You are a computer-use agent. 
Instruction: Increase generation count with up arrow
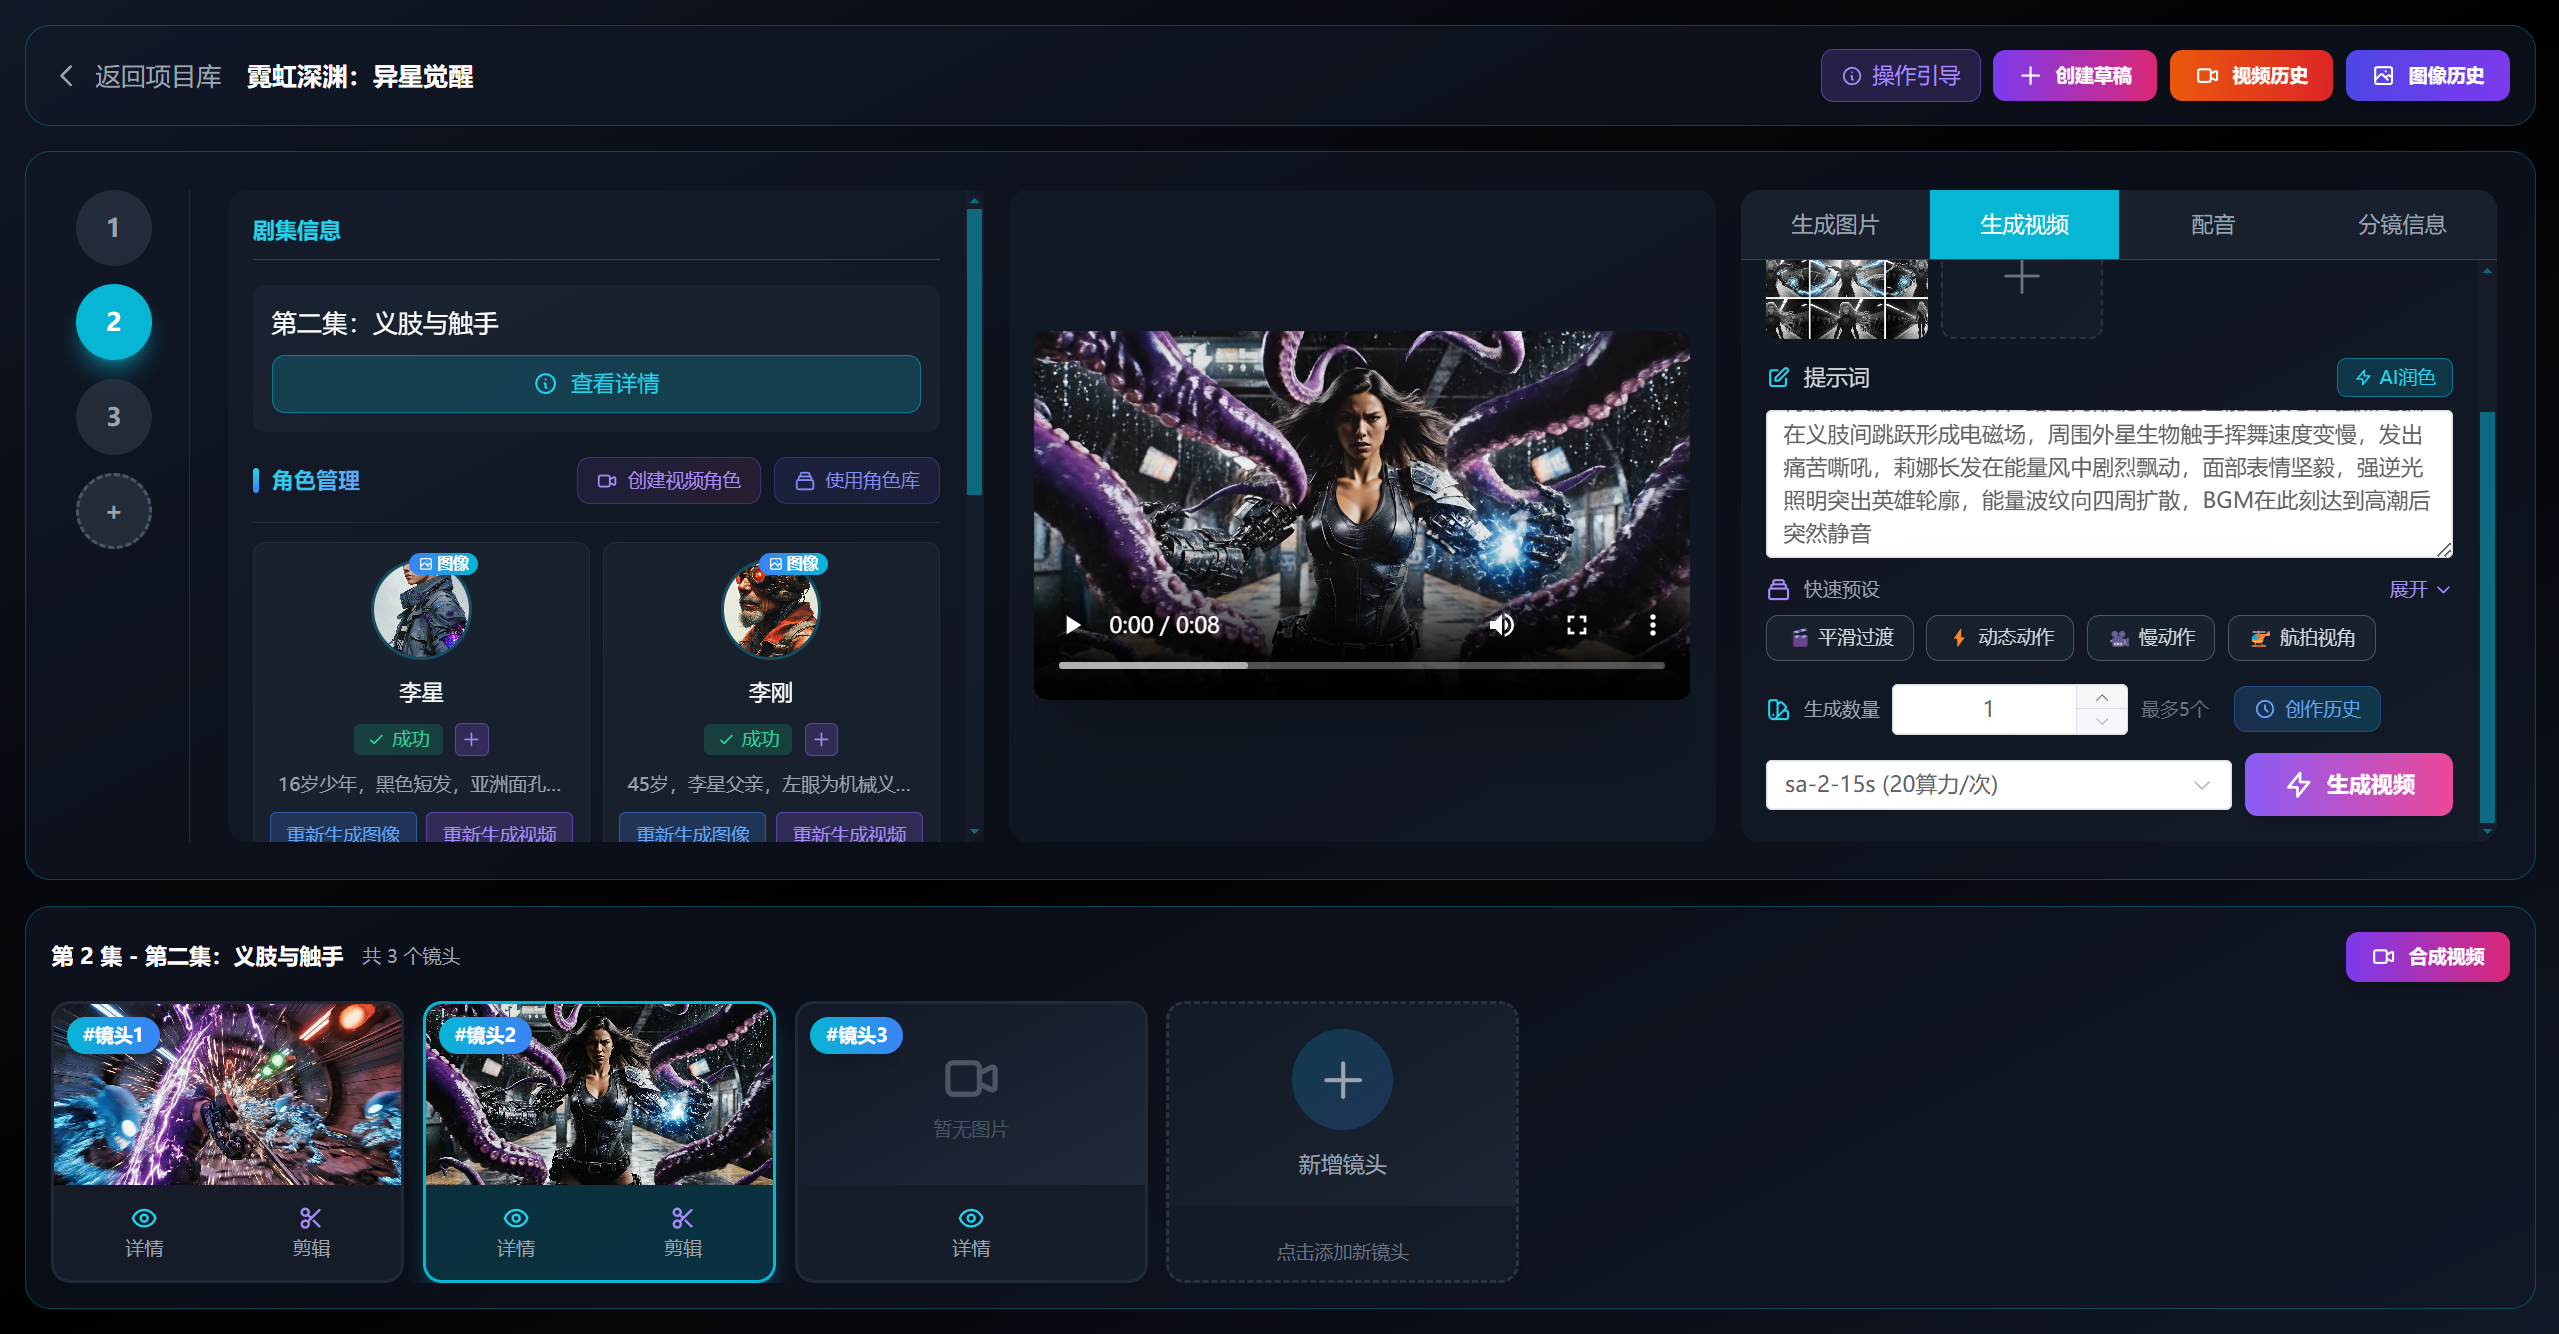point(2102,697)
